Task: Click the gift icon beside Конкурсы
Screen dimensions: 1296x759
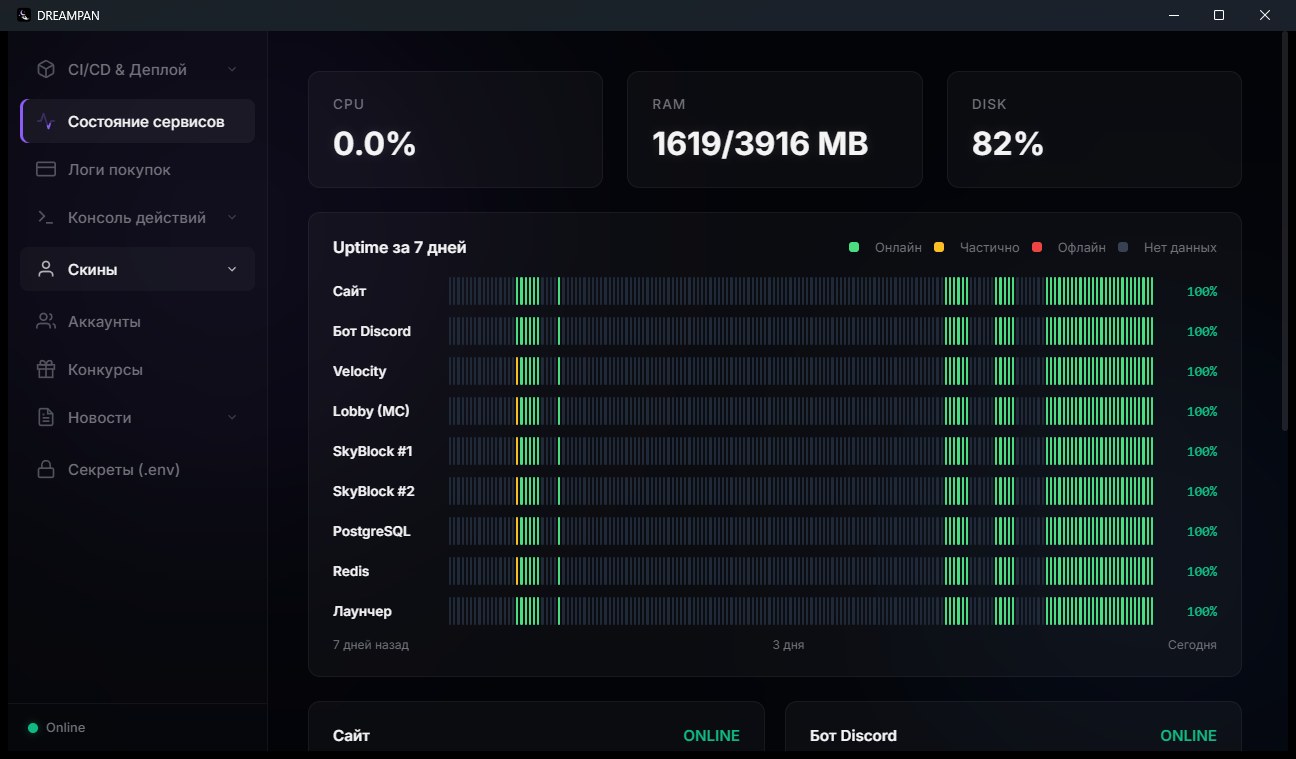Action: tap(45, 369)
